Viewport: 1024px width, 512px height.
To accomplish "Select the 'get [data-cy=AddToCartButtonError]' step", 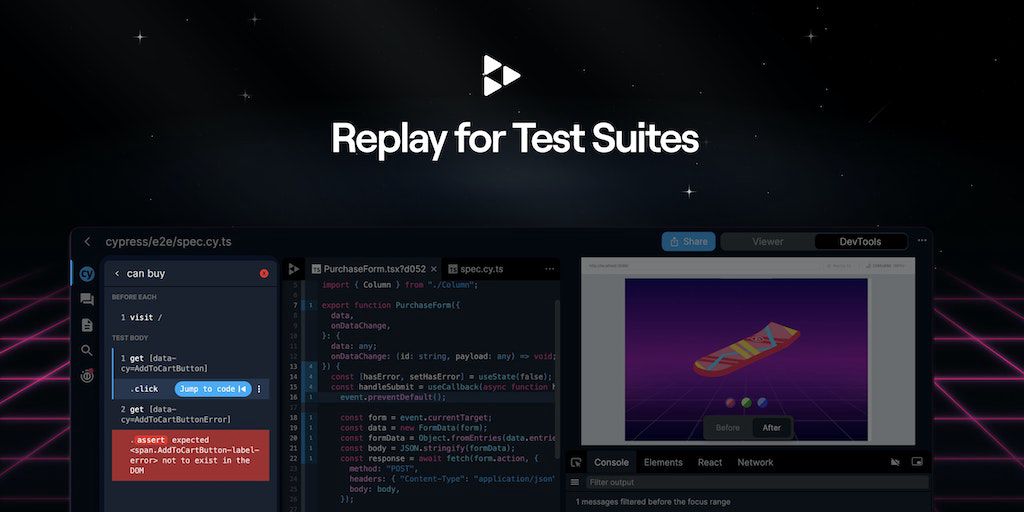I will [x=191, y=414].
